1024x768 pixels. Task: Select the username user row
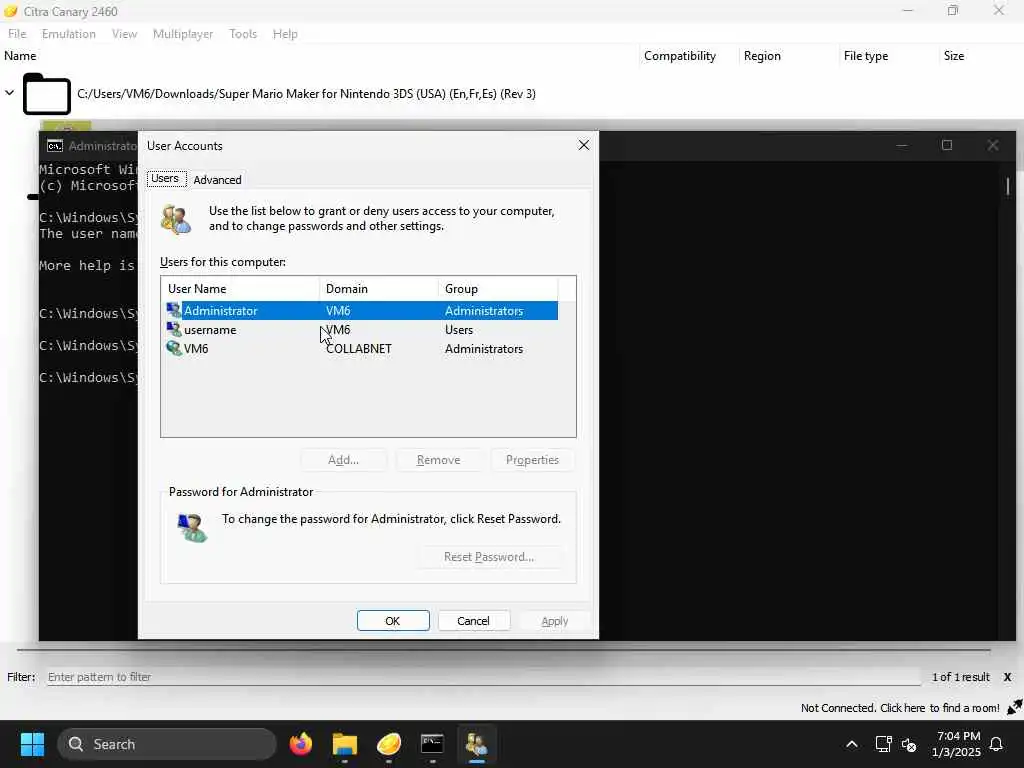coord(362,330)
